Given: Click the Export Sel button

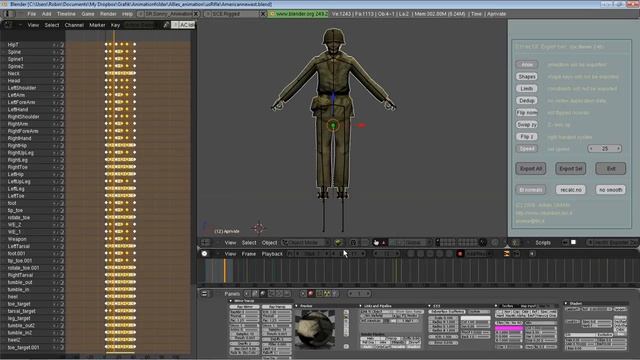Looking at the screenshot, I should [x=571, y=169].
